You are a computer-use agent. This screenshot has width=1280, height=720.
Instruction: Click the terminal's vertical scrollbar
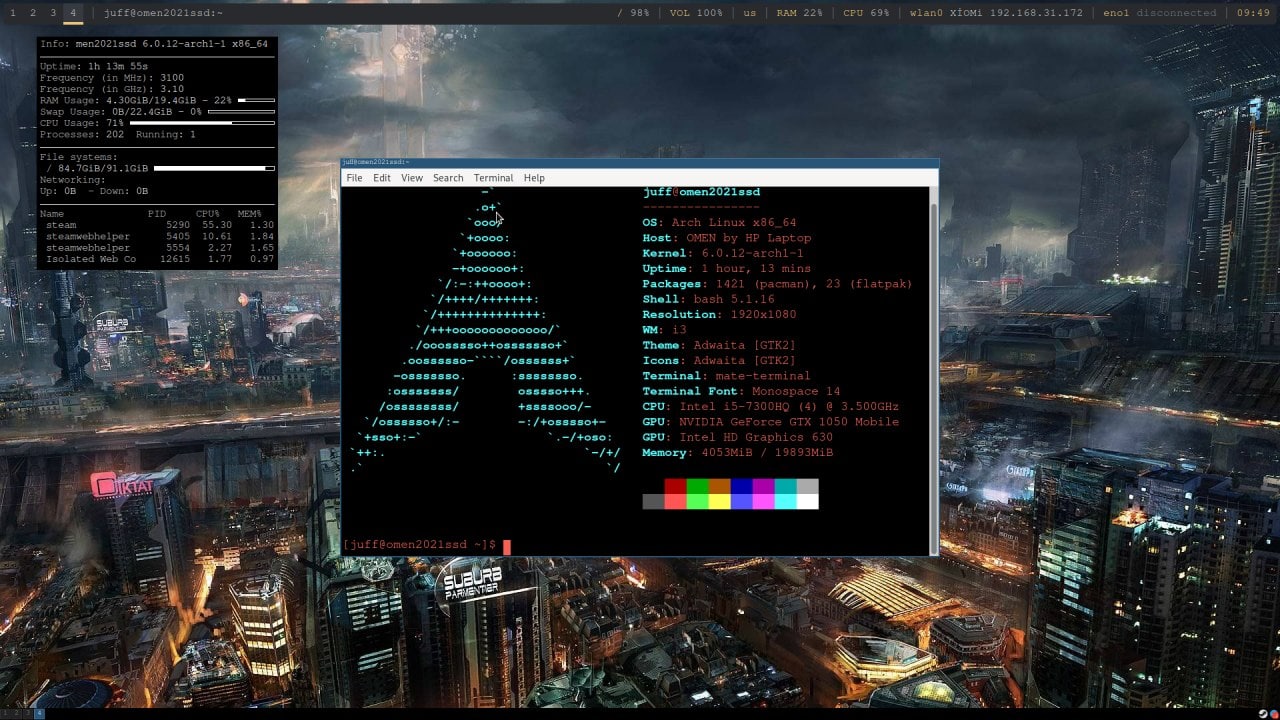934,370
